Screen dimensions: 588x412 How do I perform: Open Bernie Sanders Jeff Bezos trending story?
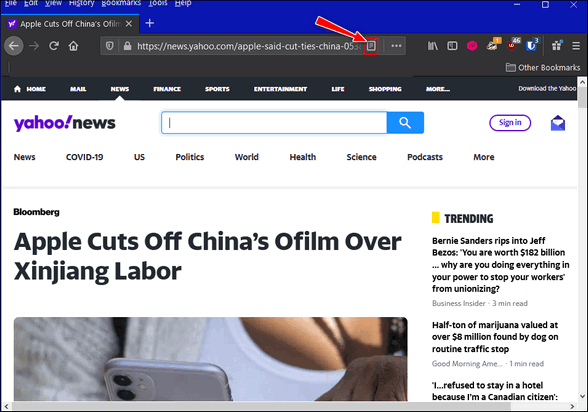(500, 265)
